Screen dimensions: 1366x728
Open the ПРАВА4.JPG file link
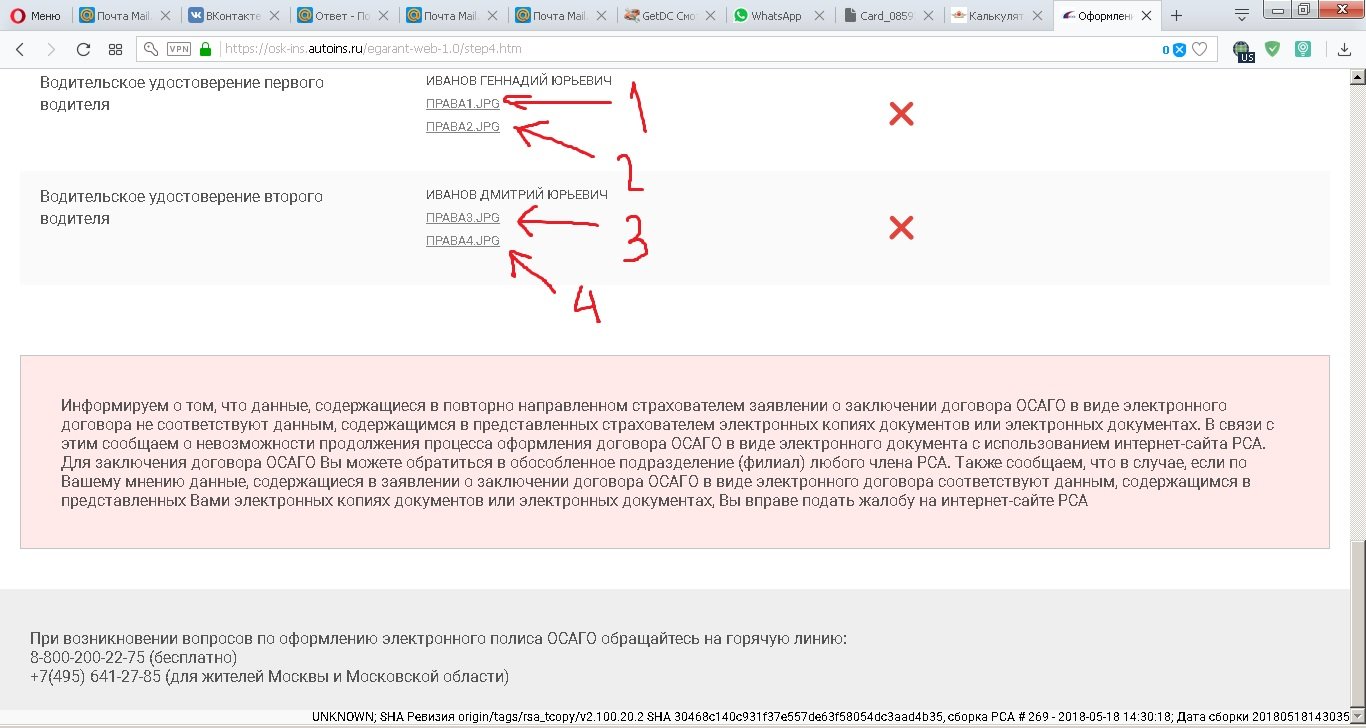(463, 240)
